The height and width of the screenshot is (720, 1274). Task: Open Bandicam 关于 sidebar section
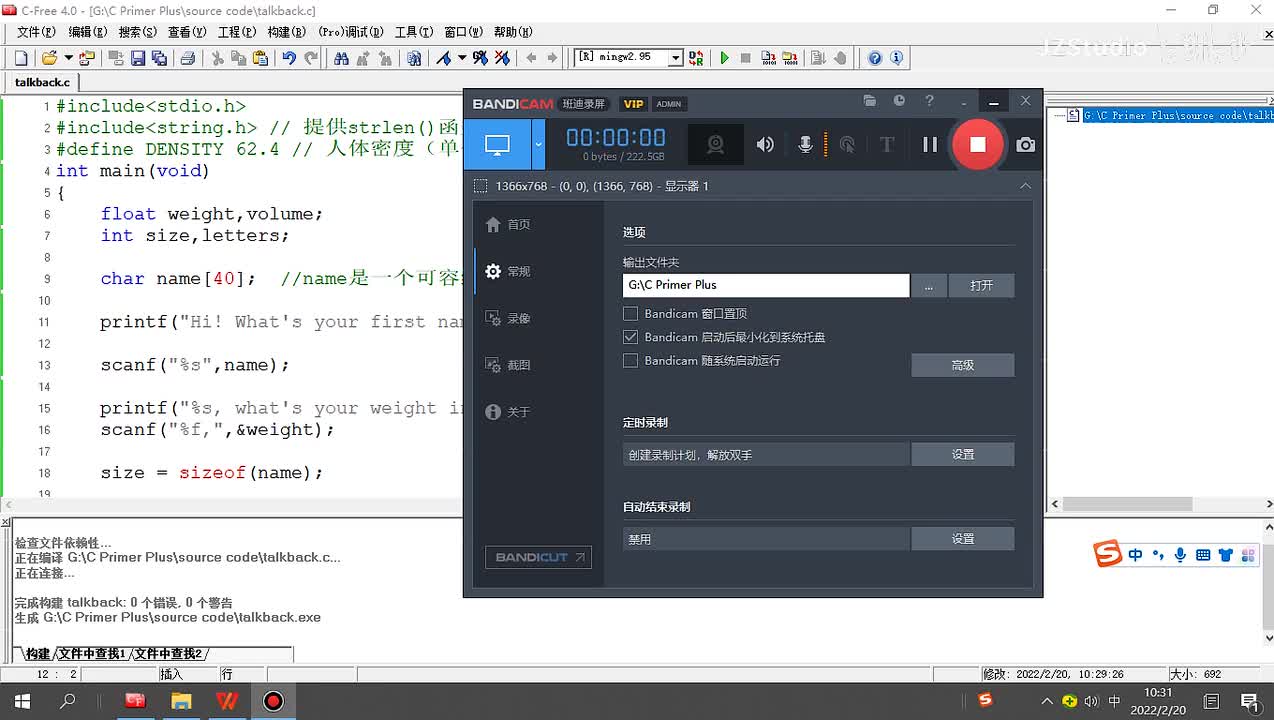[508, 412]
